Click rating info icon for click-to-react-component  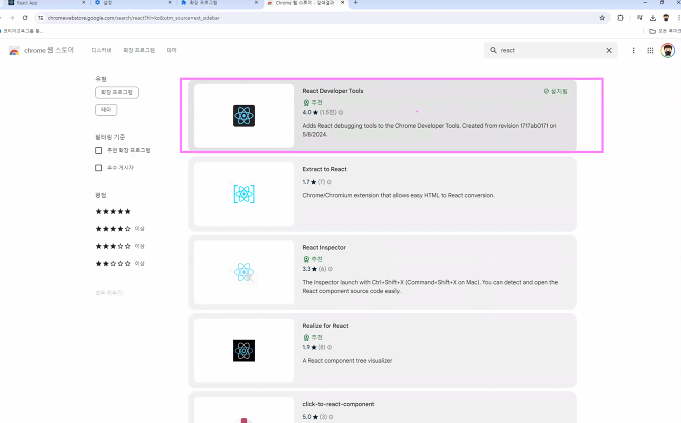(331, 417)
